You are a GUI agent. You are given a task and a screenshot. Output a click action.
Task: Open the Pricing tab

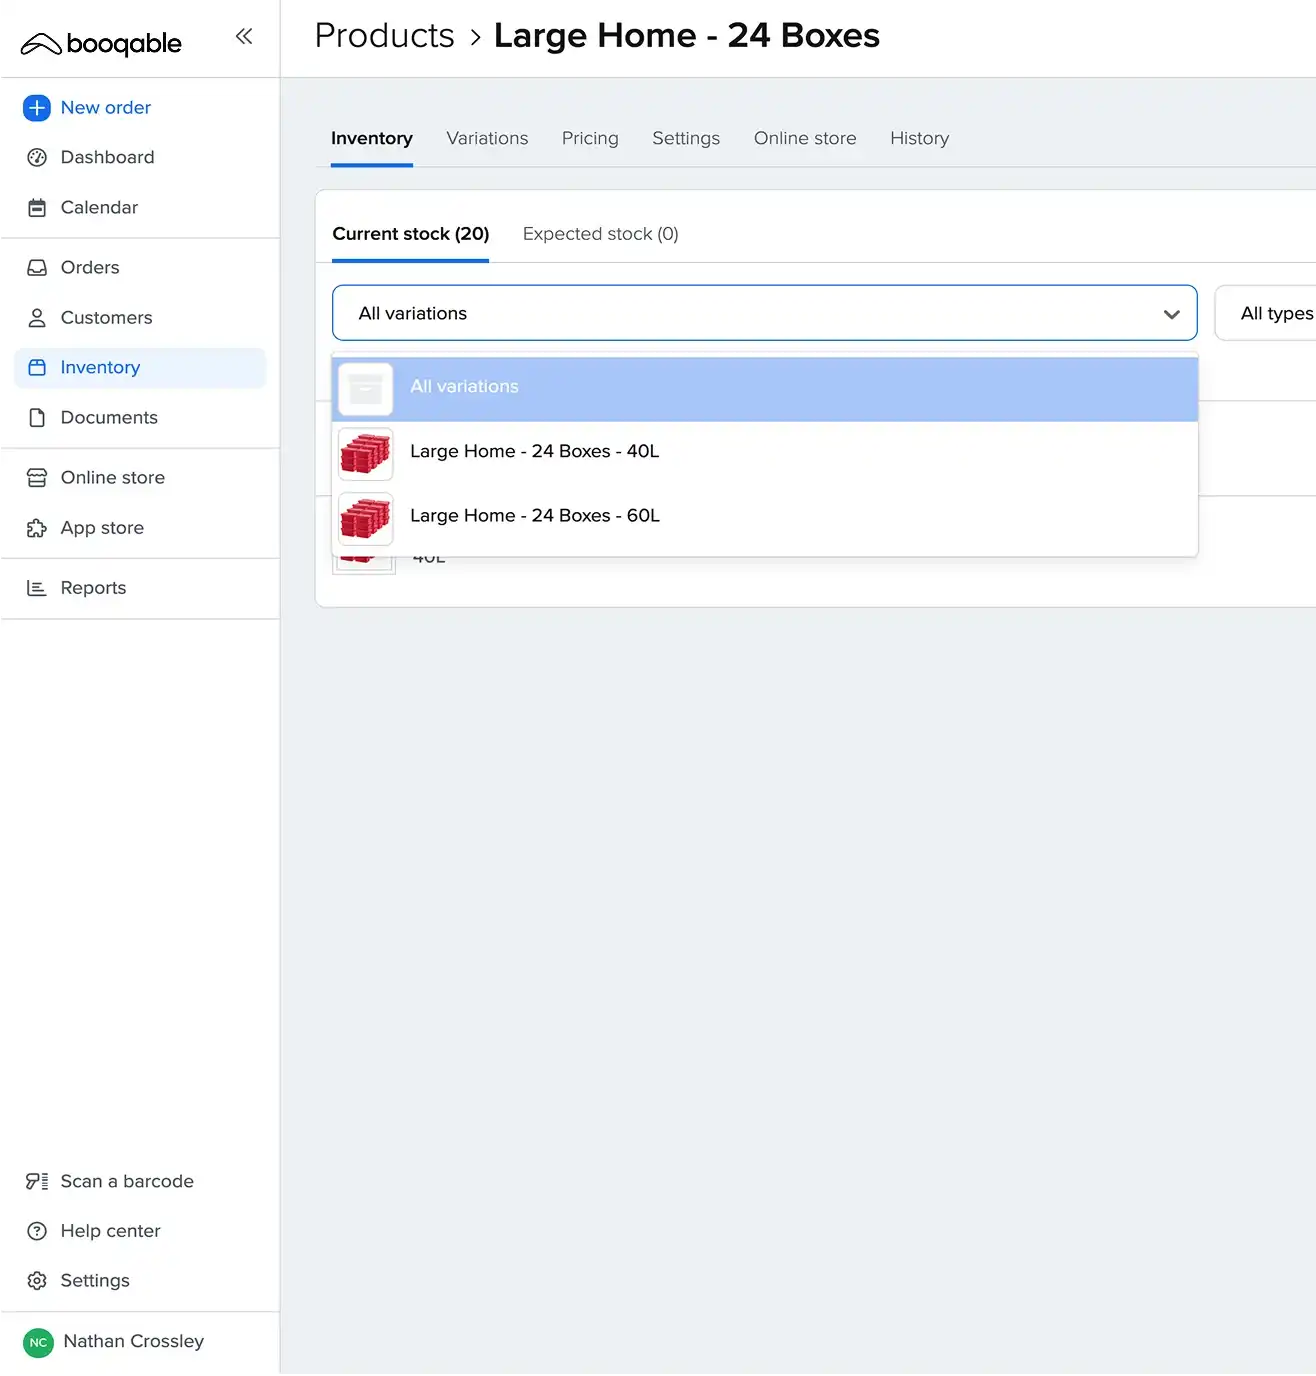tap(590, 139)
